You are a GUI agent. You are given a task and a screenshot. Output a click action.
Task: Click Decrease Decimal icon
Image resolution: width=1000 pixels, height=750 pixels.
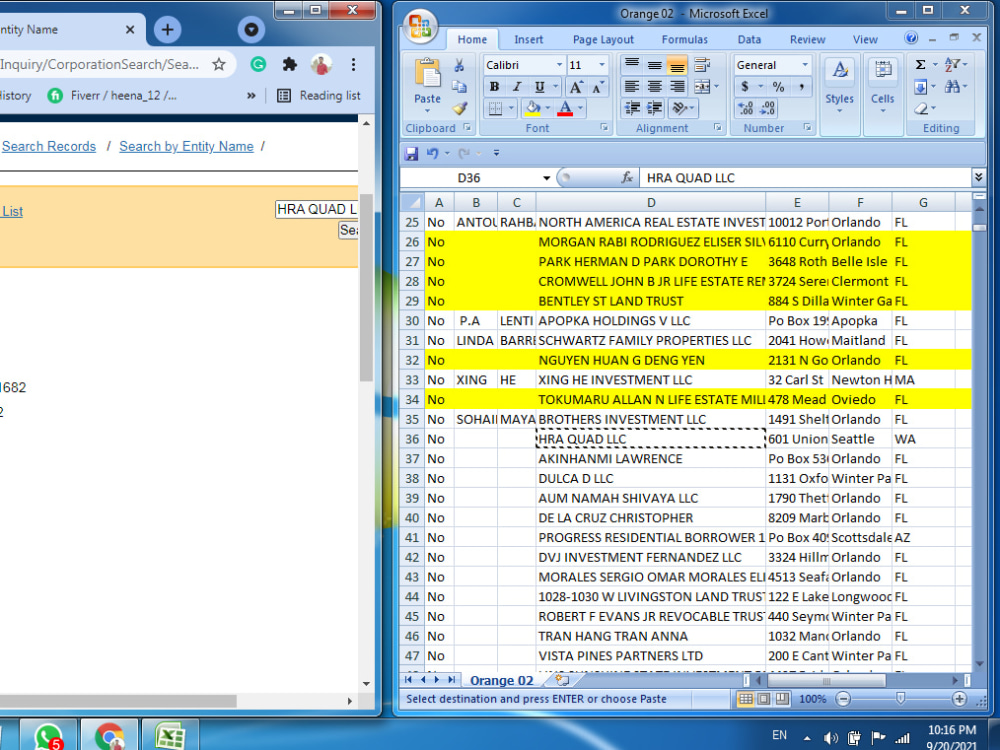click(768, 108)
